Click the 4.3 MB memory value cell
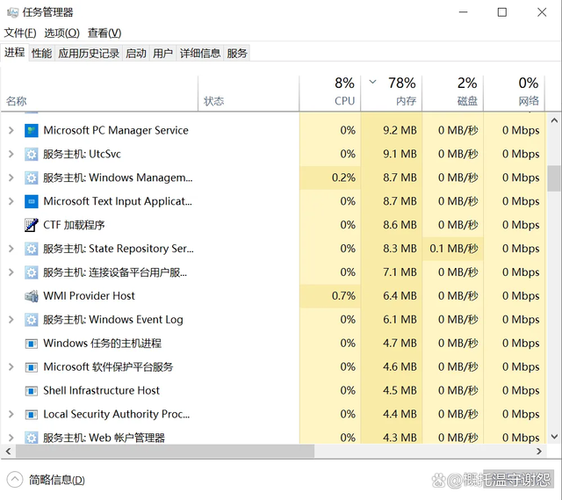 391,438
